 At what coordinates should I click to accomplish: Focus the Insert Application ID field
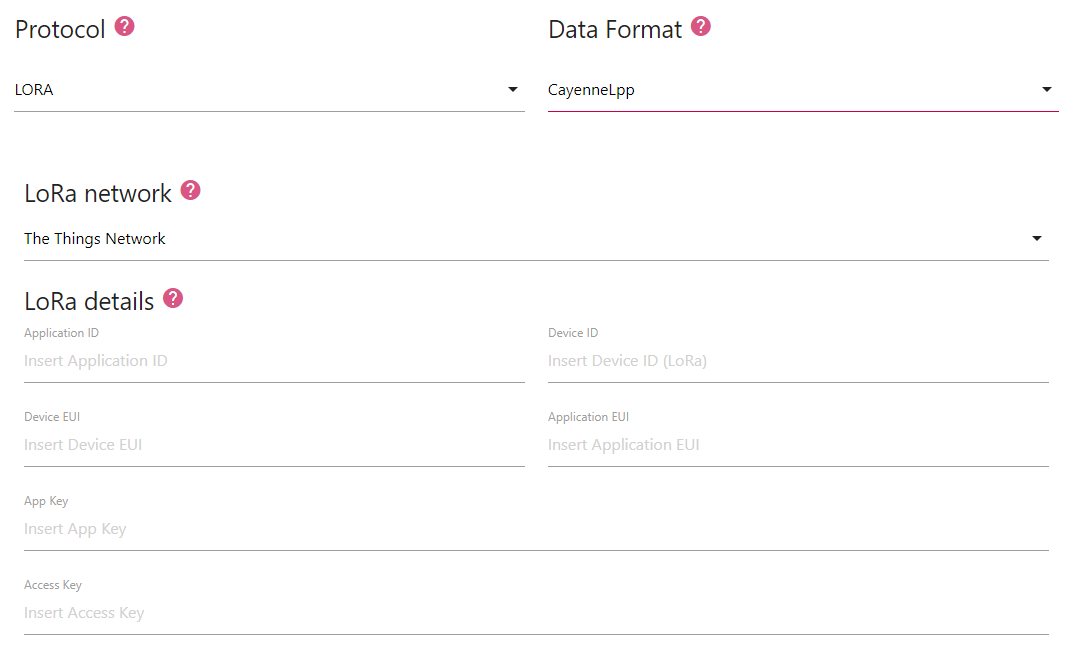274,361
